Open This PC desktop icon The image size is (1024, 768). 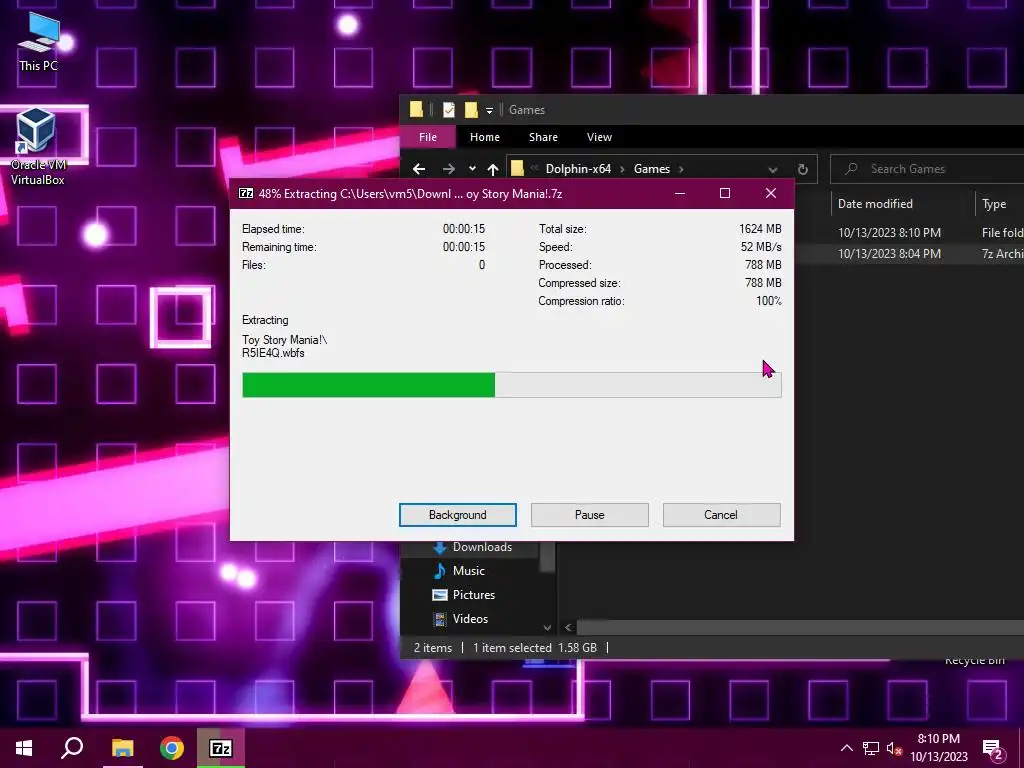click(x=38, y=42)
